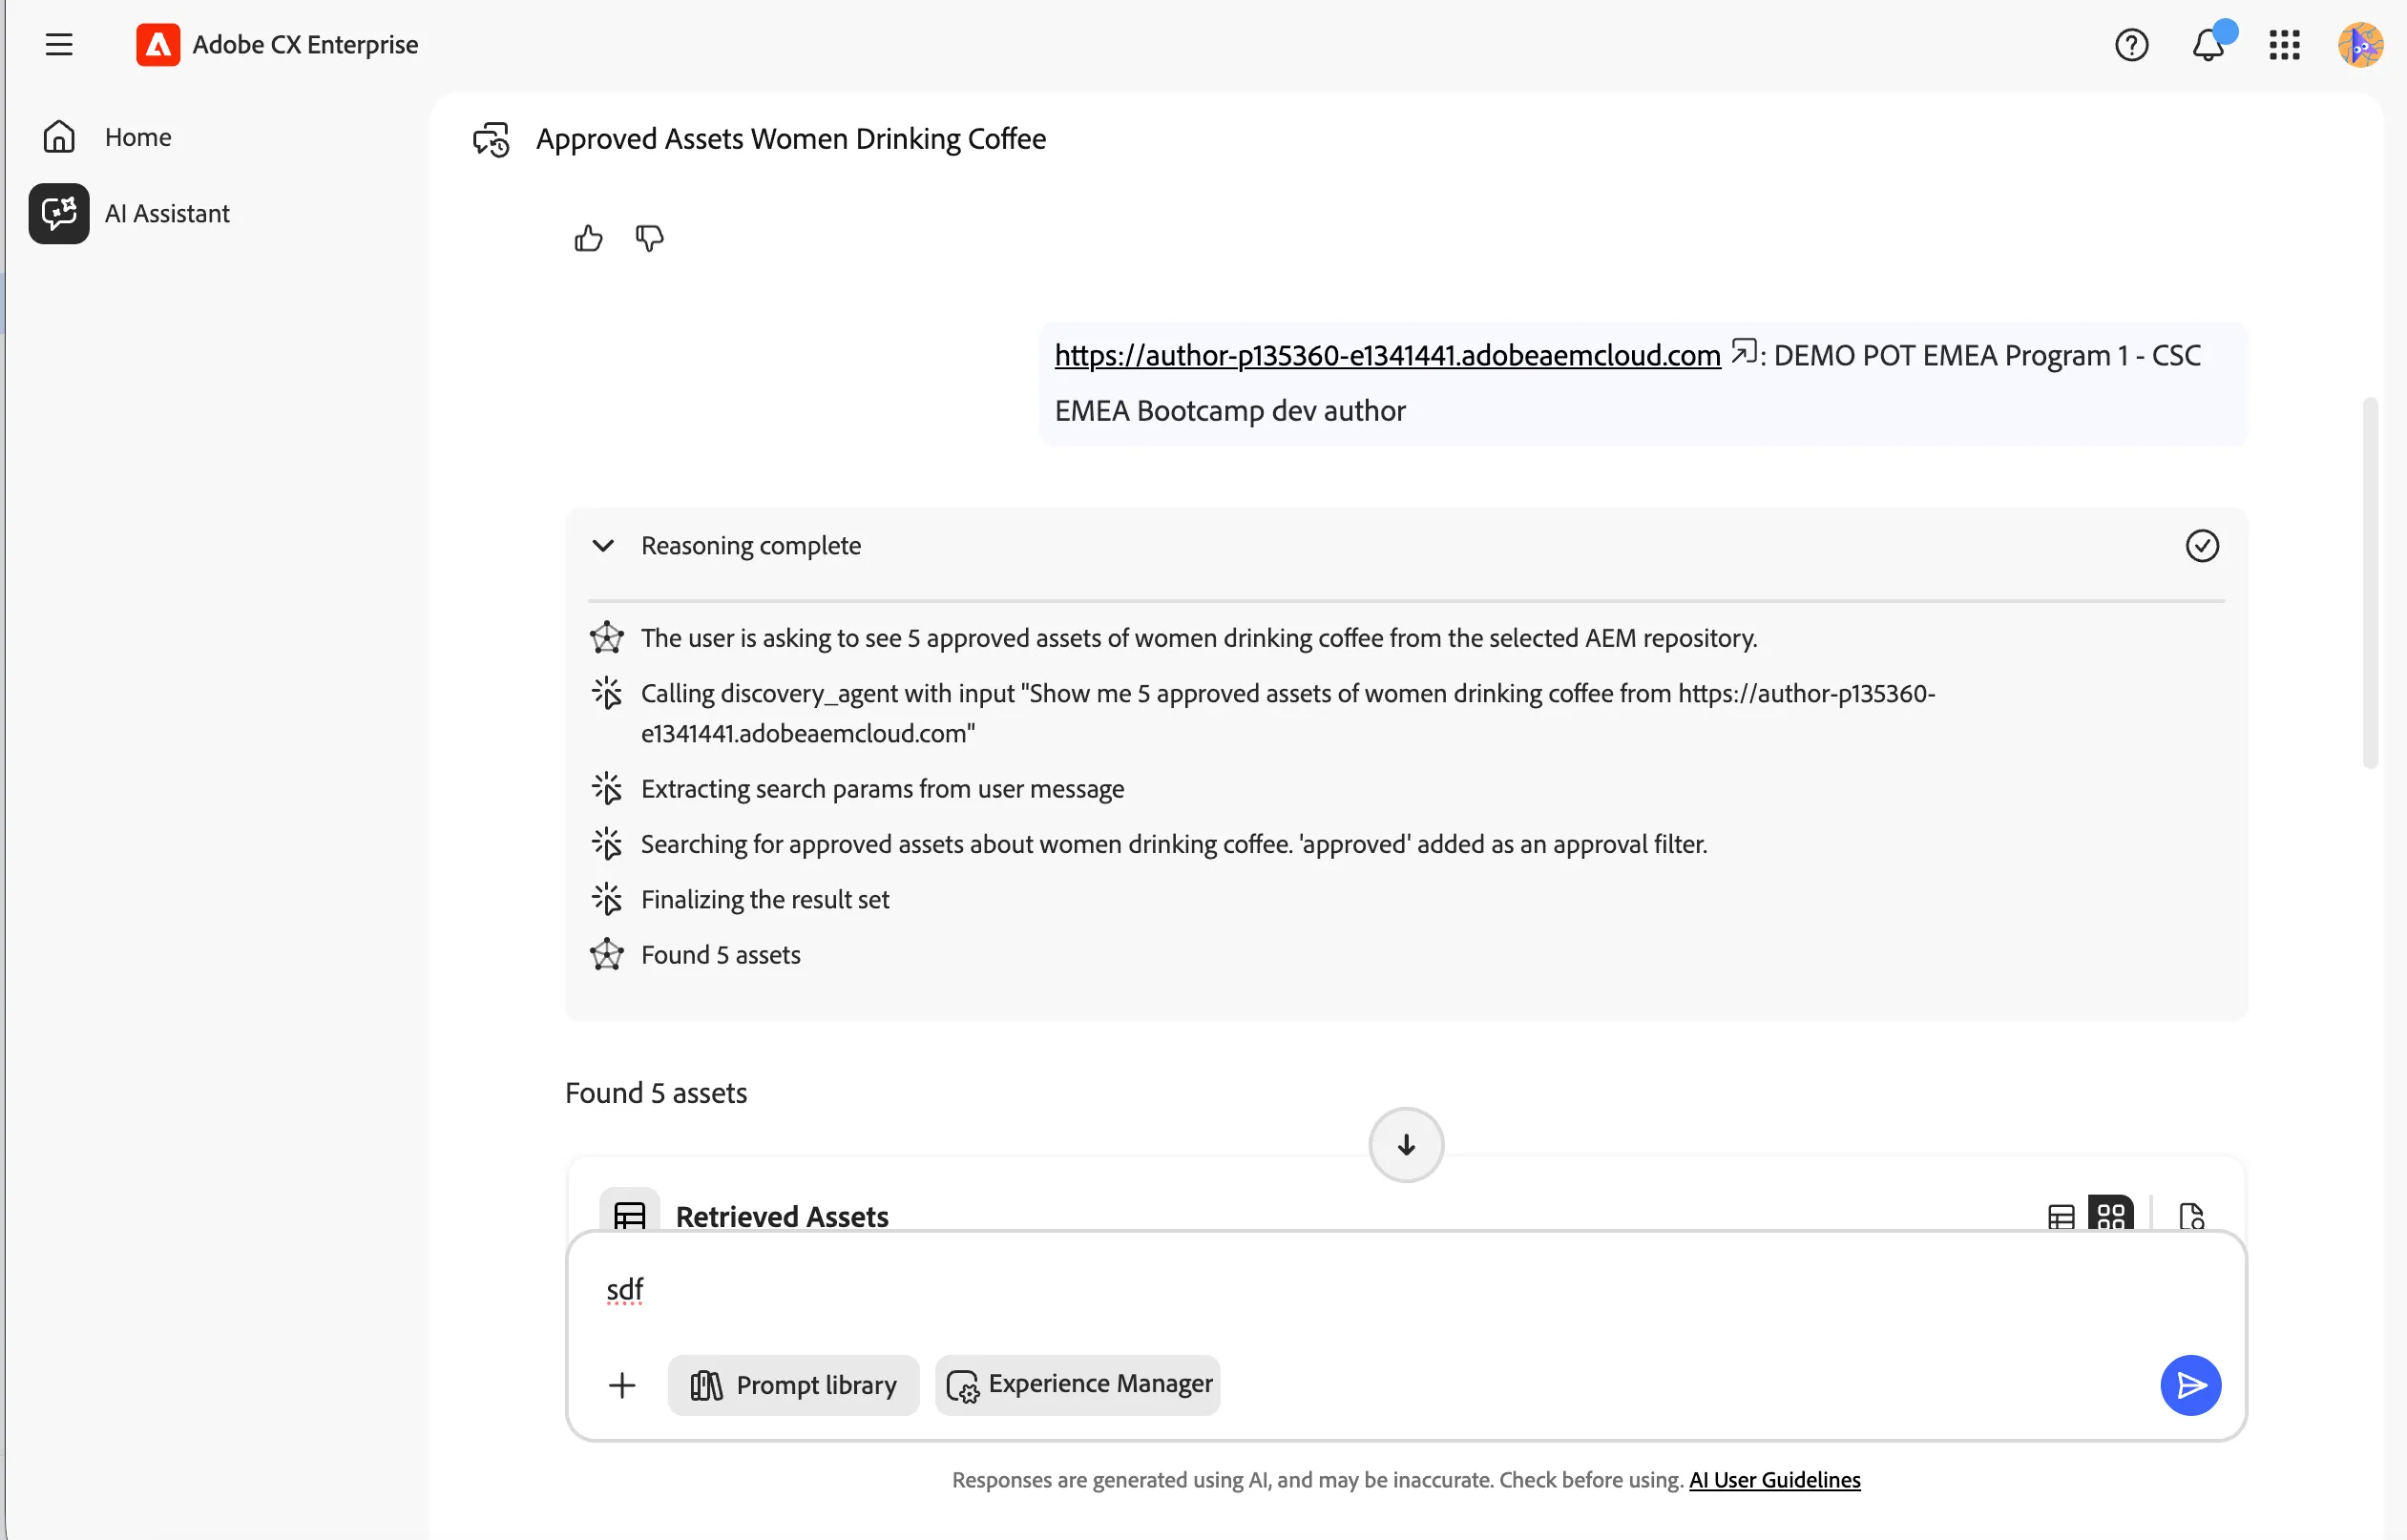
Task: Click the external link icon after the URL
Action: pos(1743,352)
